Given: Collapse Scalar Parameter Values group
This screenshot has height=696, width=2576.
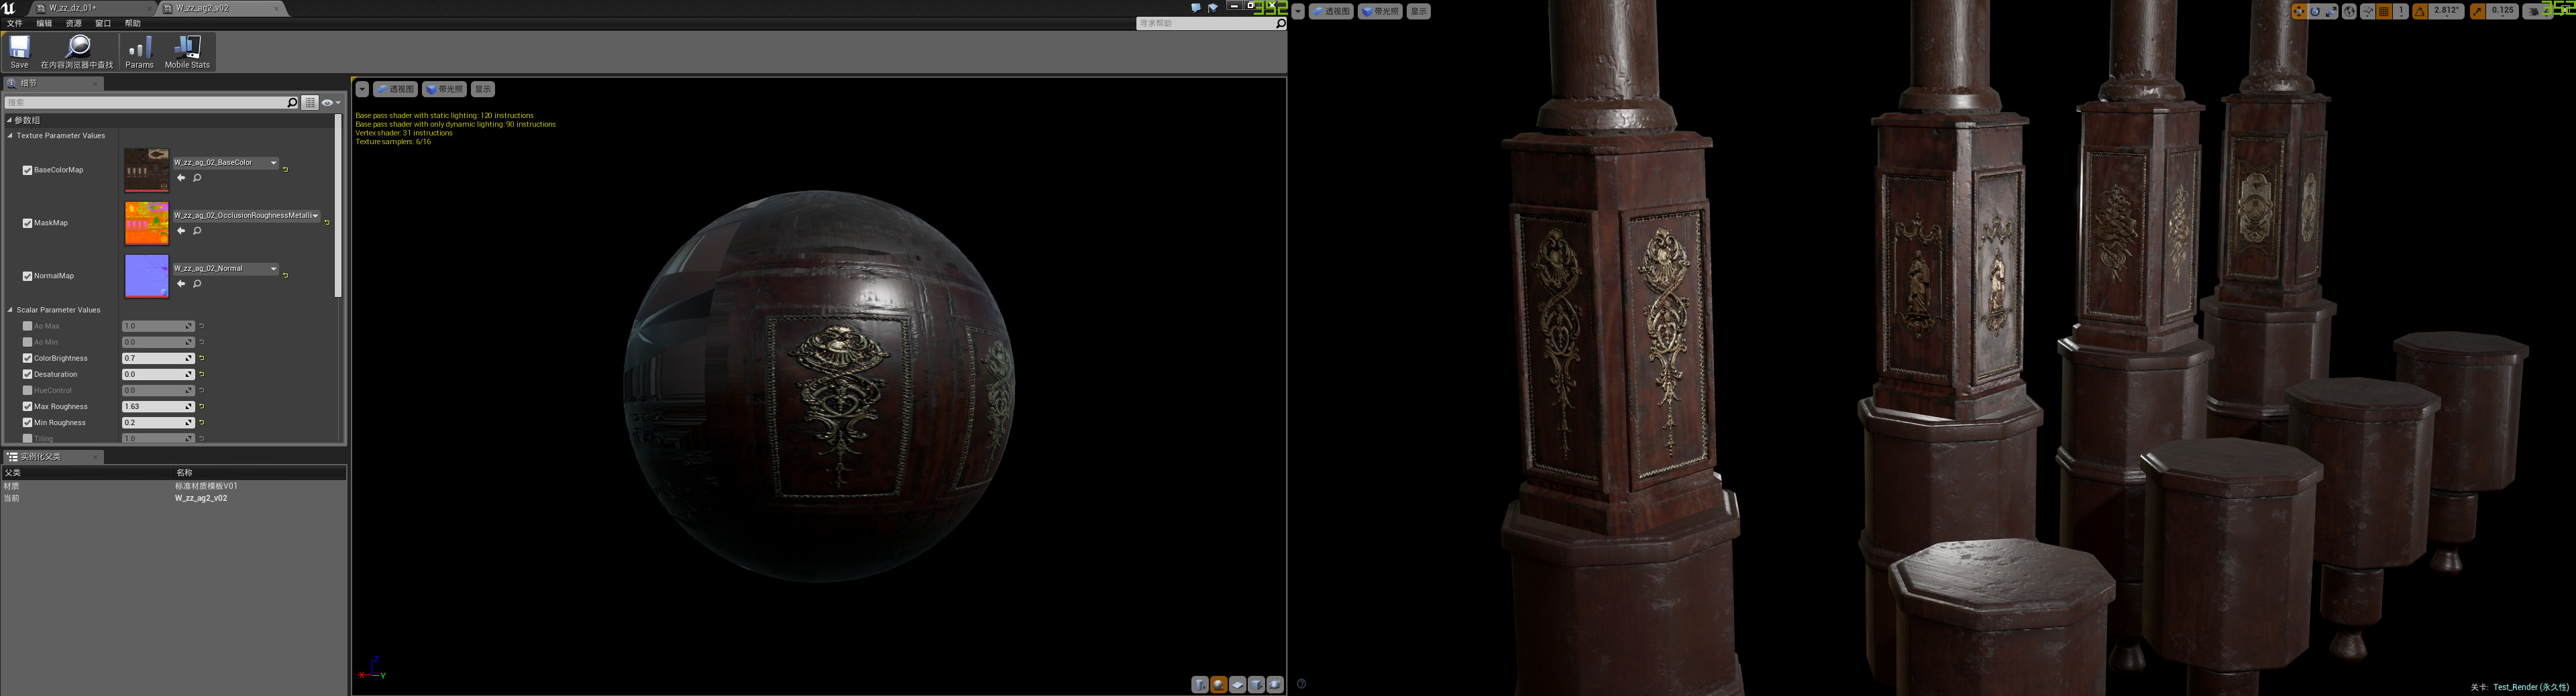Looking at the screenshot, I should click(x=11, y=310).
